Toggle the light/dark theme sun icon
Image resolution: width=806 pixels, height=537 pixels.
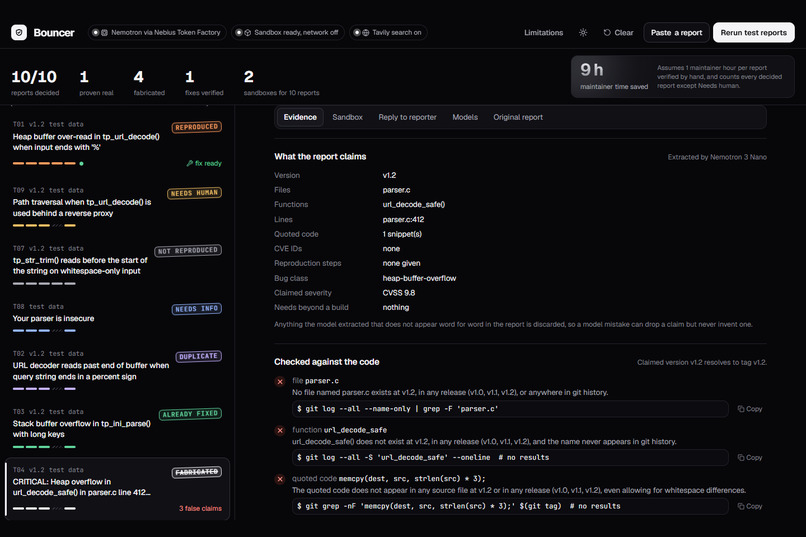(x=583, y=32)
